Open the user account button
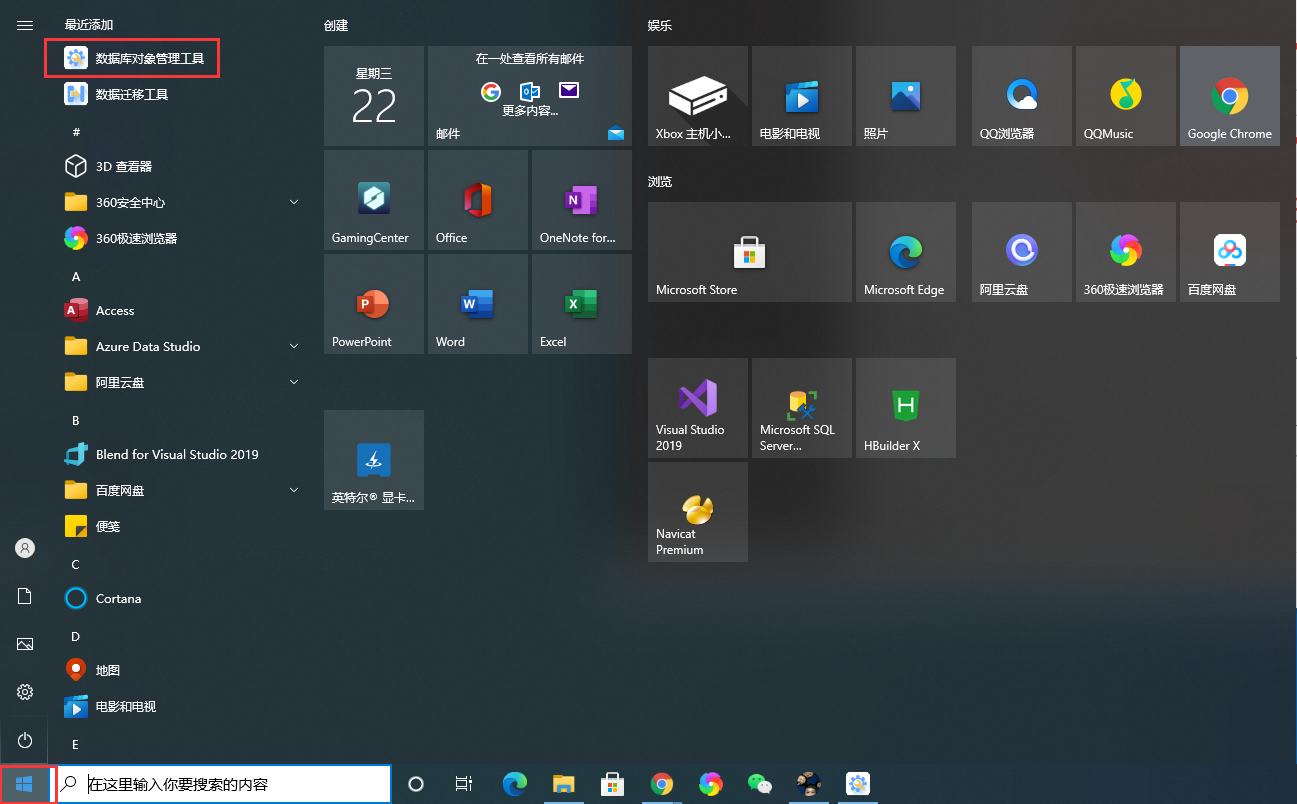This screenshot has width=1297, height=804. click(25, 548)
